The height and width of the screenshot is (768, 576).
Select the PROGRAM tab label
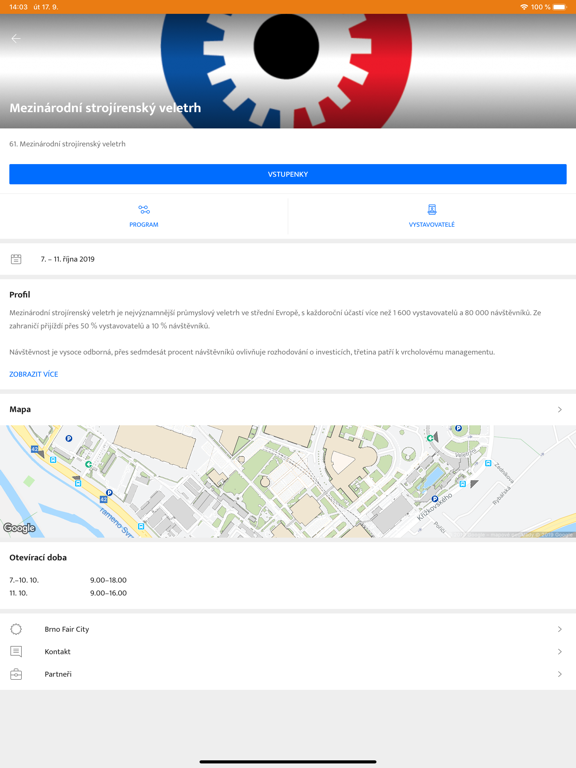click(x=144, y=224)
